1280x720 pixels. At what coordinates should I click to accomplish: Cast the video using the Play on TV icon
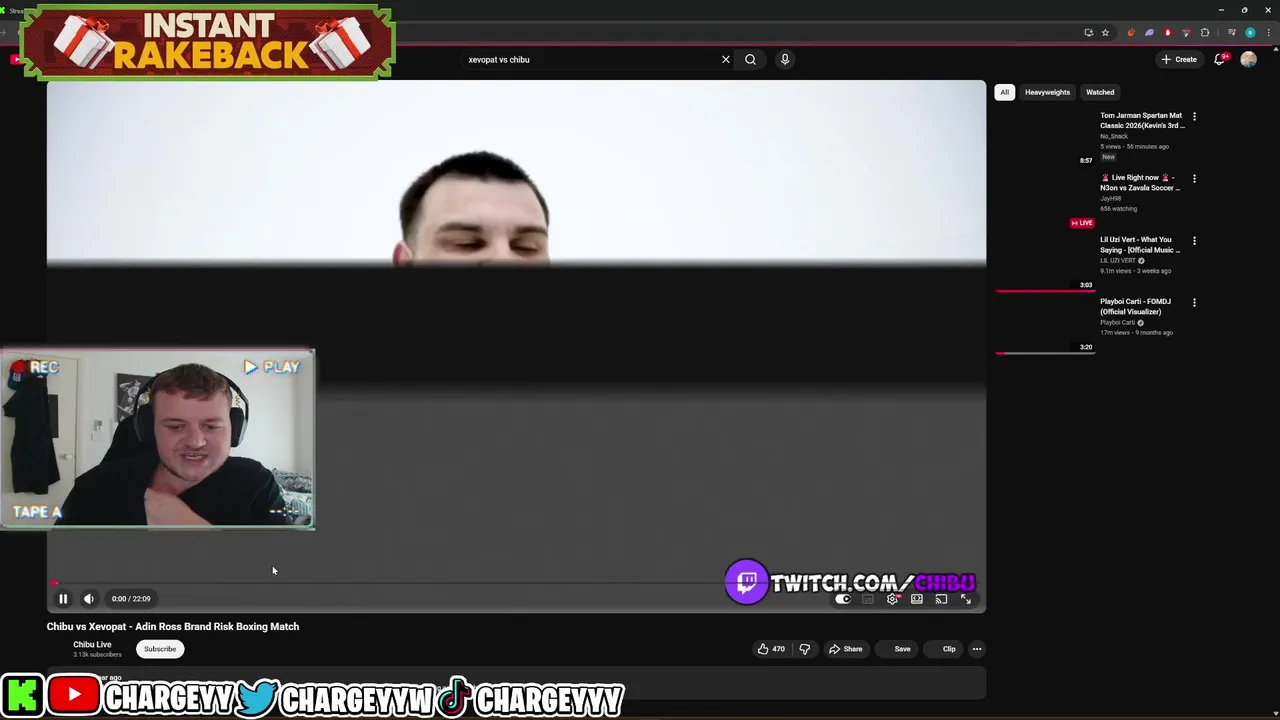pyautogui.click(x=941, y=599)
